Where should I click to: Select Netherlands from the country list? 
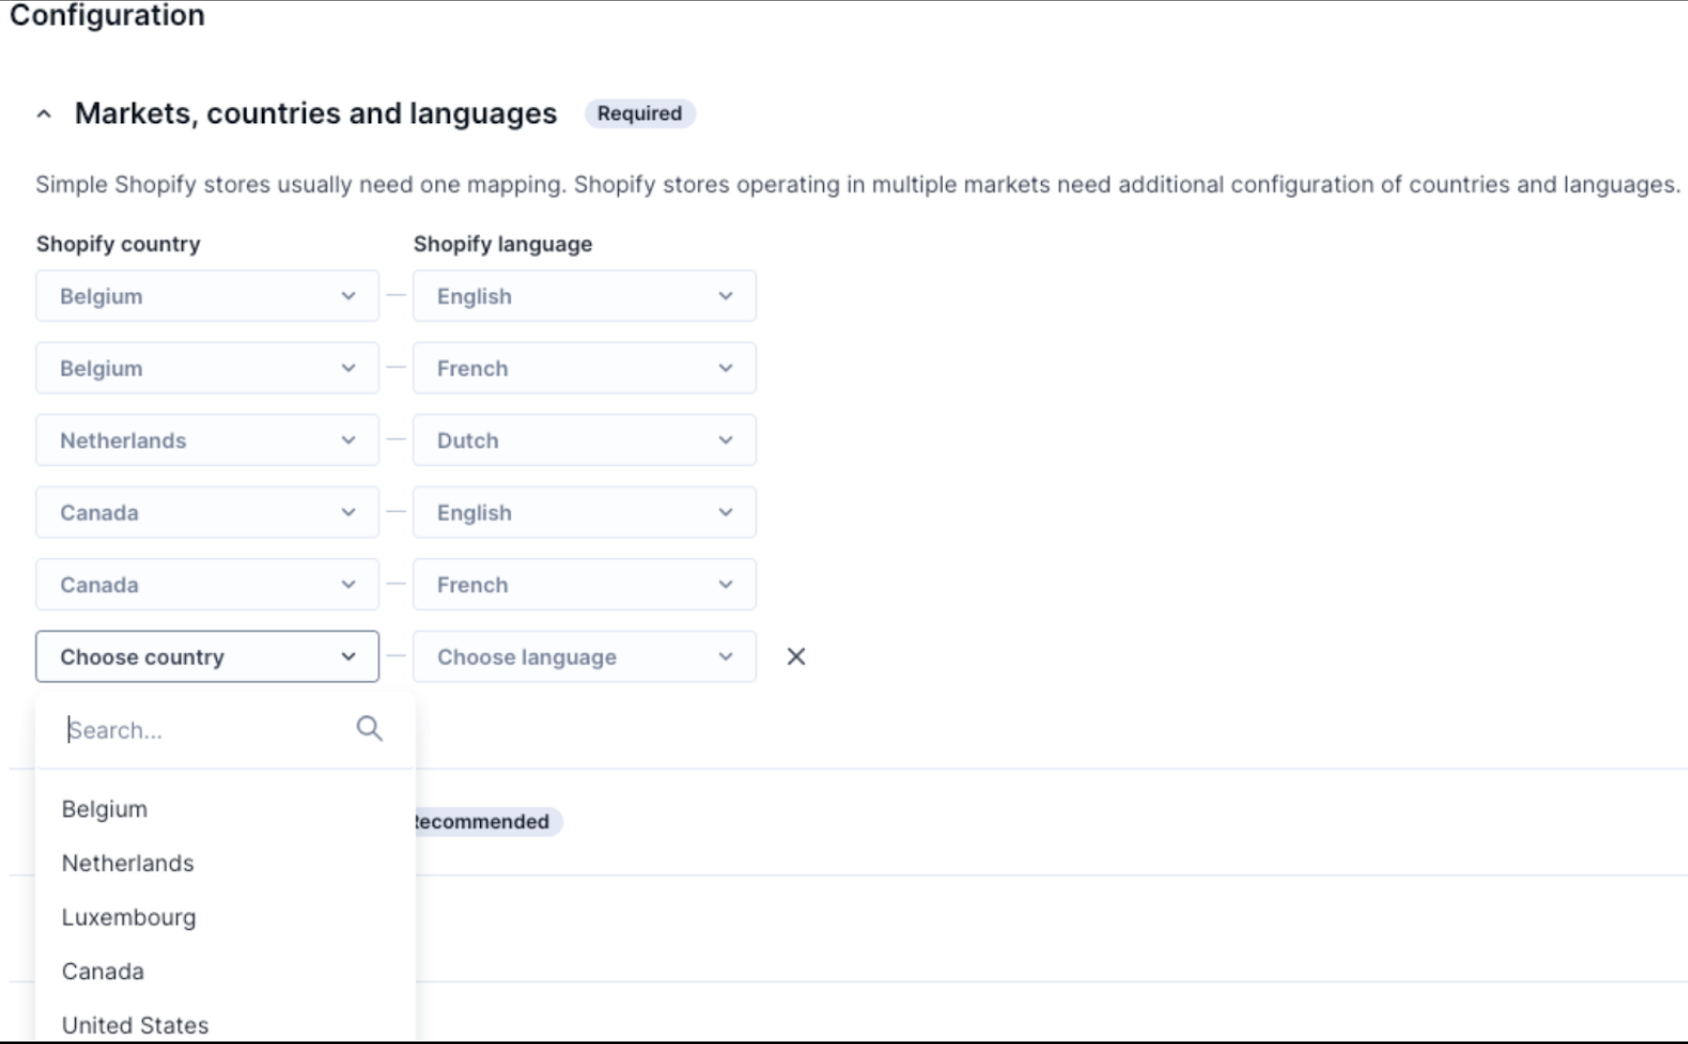pos(128,863)
